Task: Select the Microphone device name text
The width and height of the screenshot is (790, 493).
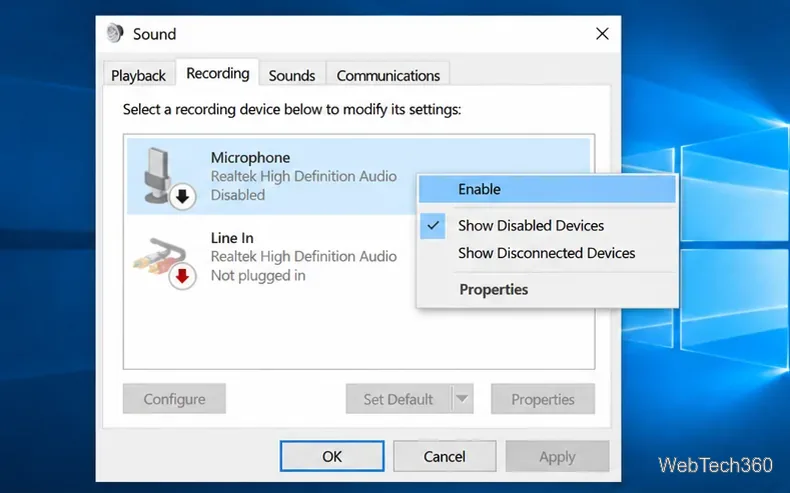Action: point(250,158)
